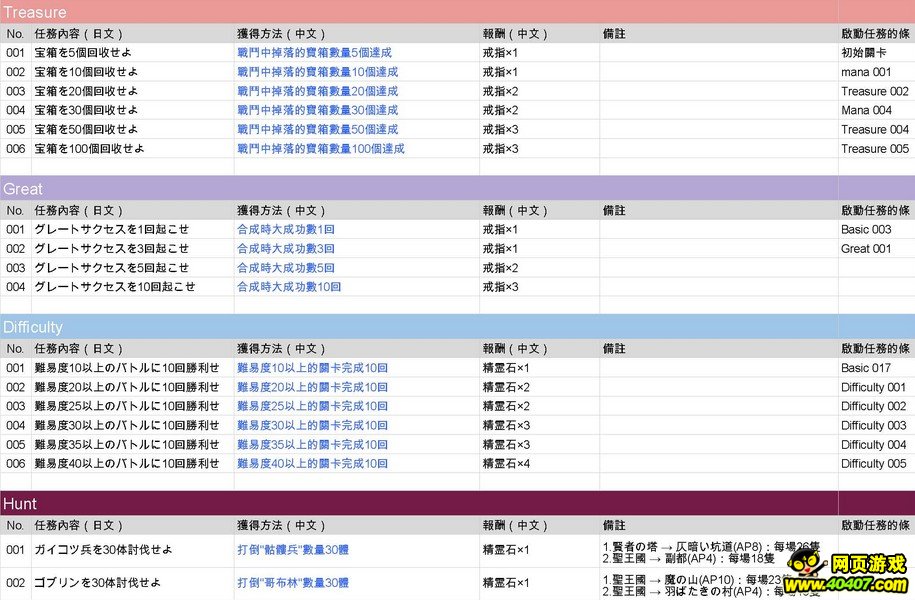This screenshot has height=600, width=915.
Task: Click Difficulty 005 condition cell
Action: tap(876, 463)
